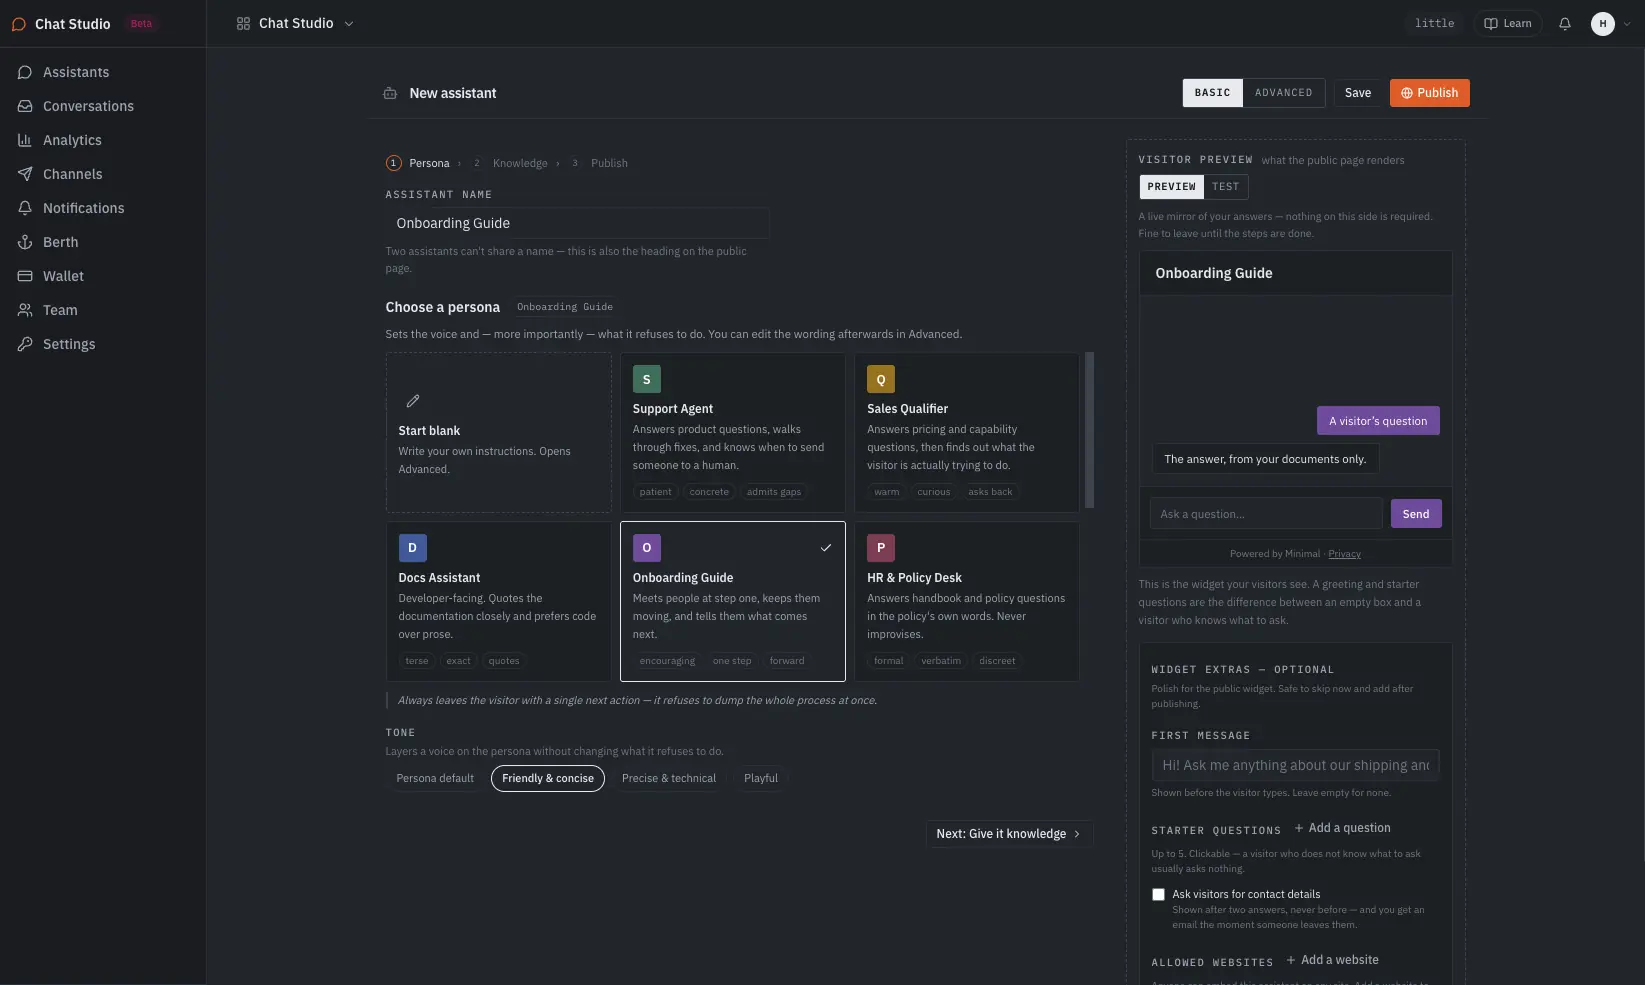Click the purple Send button
Screen dimensions: 1645x985
(x=1416, y=514)
